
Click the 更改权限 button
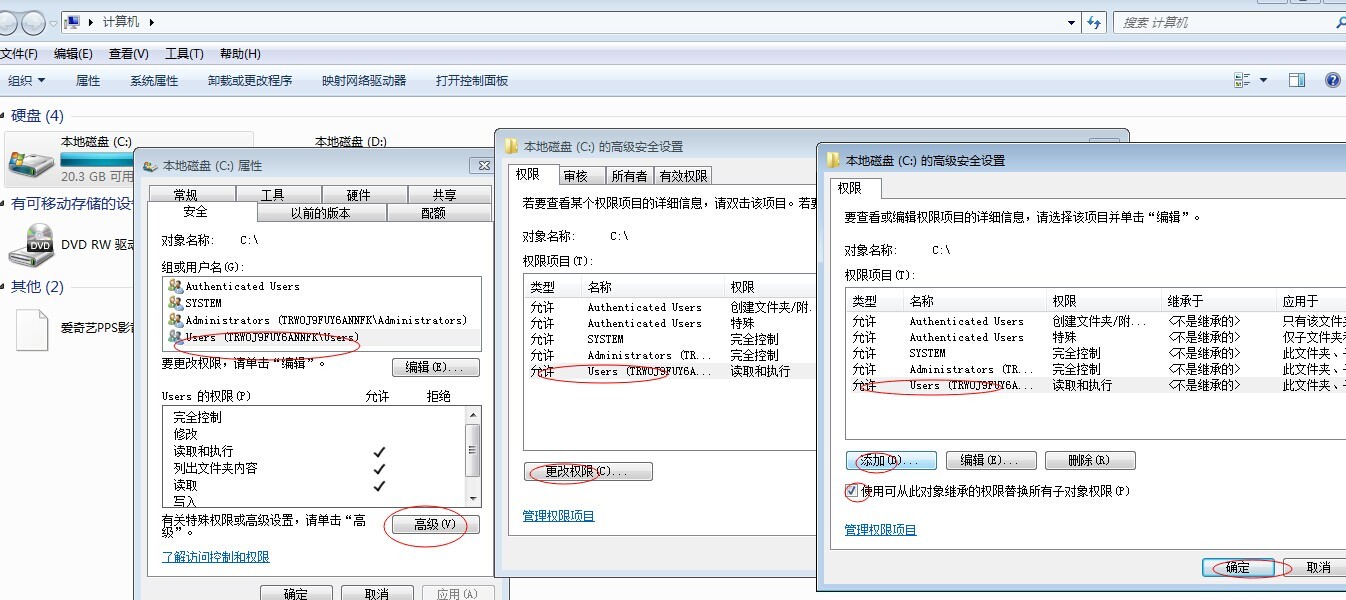[588, 471]
